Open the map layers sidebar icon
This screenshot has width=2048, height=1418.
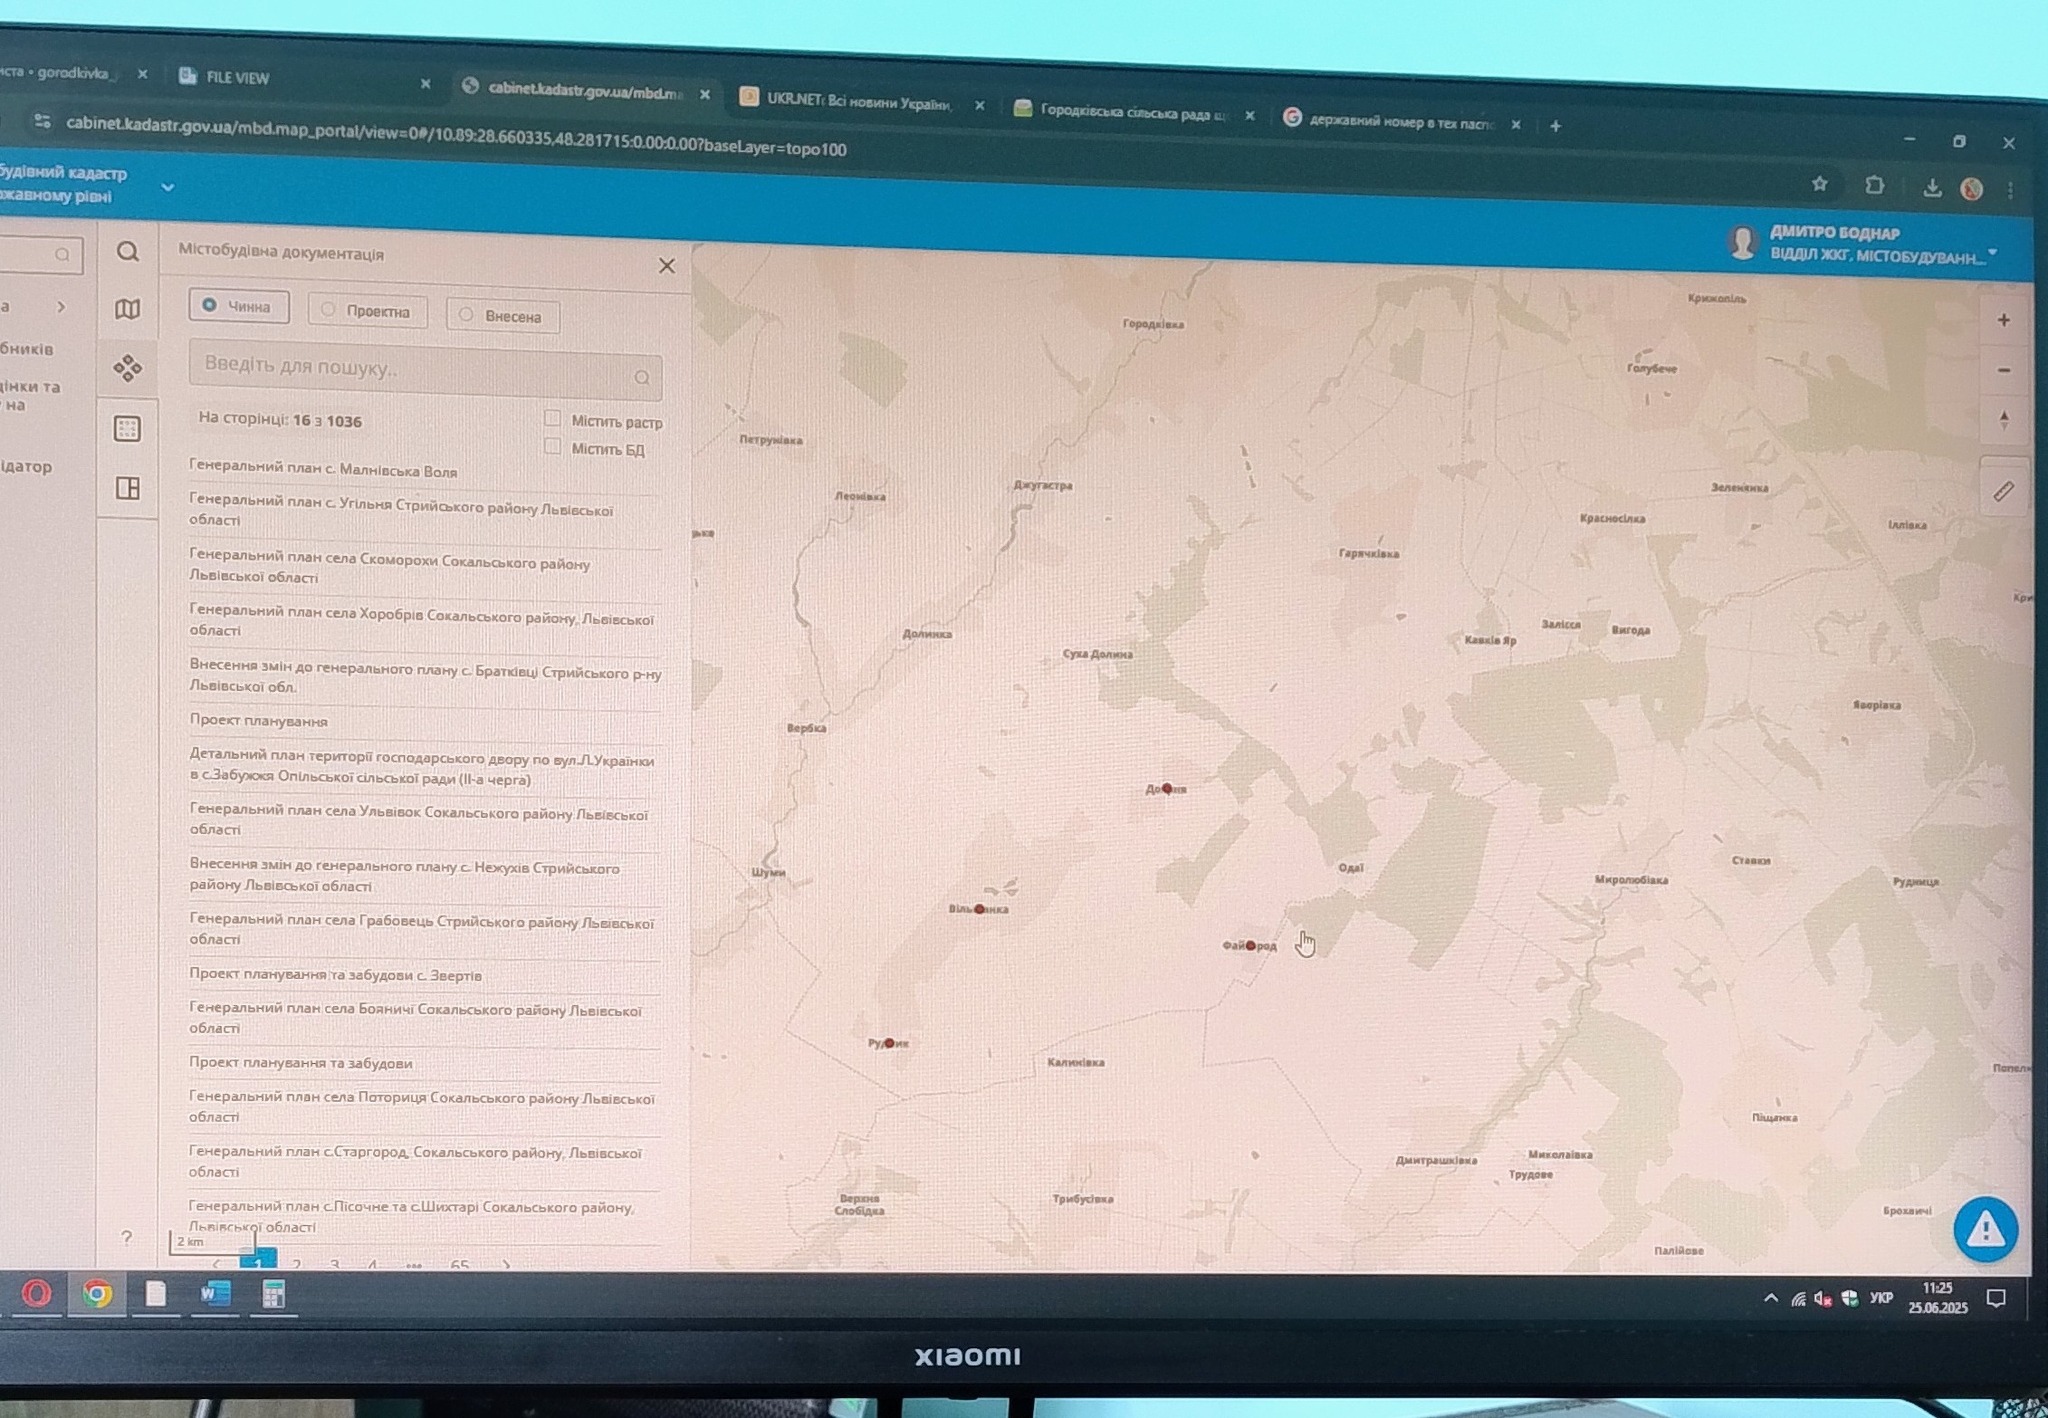coord(127,309)
